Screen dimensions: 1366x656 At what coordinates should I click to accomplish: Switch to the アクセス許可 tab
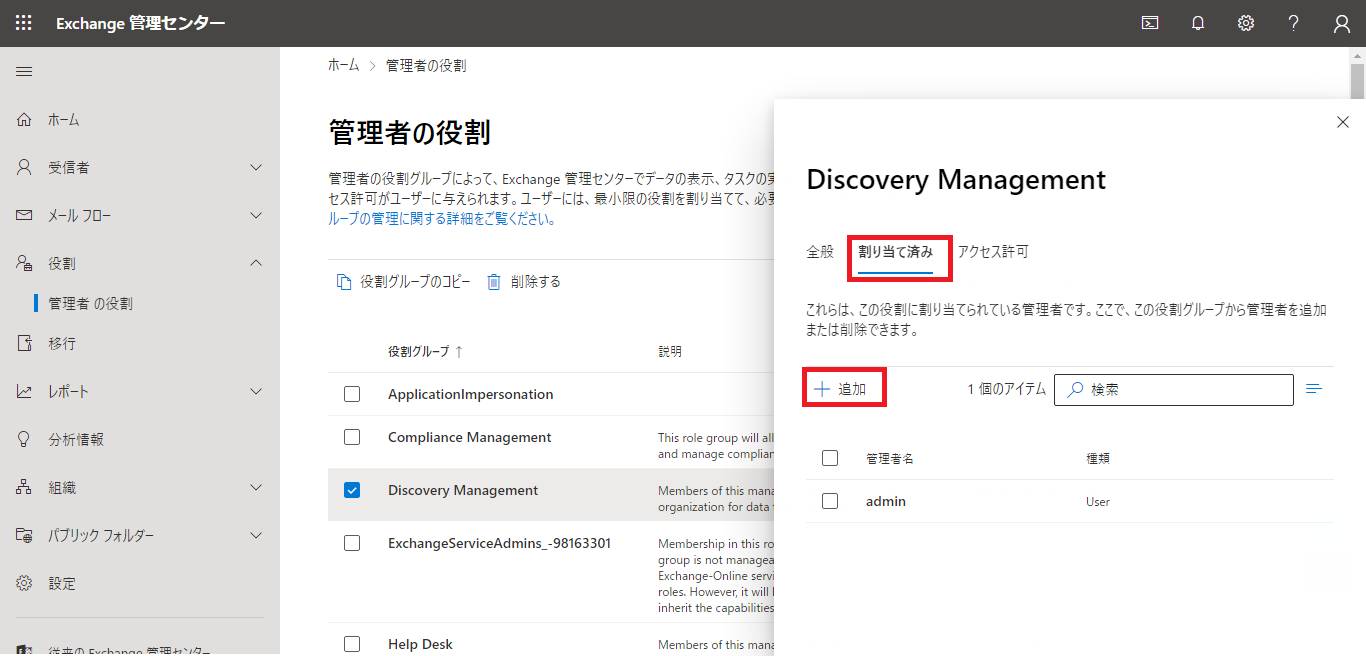(x=992, y=252)
